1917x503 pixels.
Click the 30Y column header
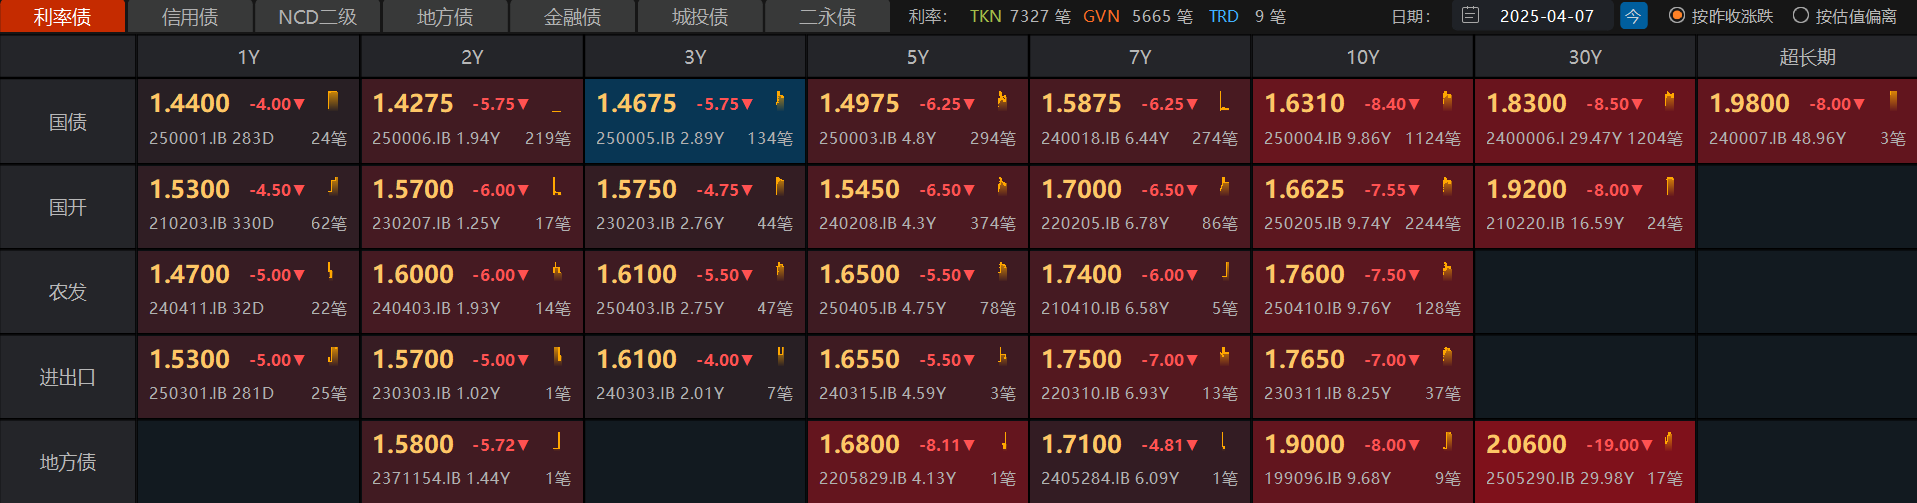pos(1585,57)
